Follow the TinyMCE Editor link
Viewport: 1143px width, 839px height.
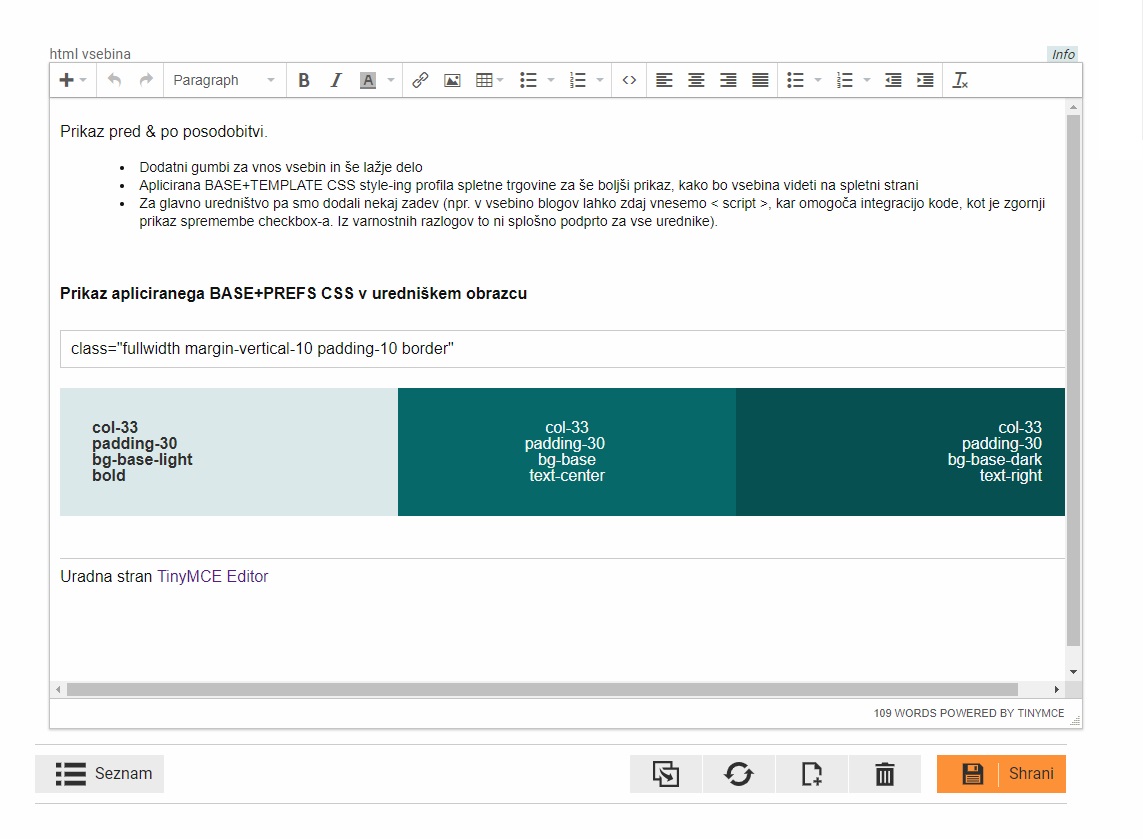pos(212,576)
